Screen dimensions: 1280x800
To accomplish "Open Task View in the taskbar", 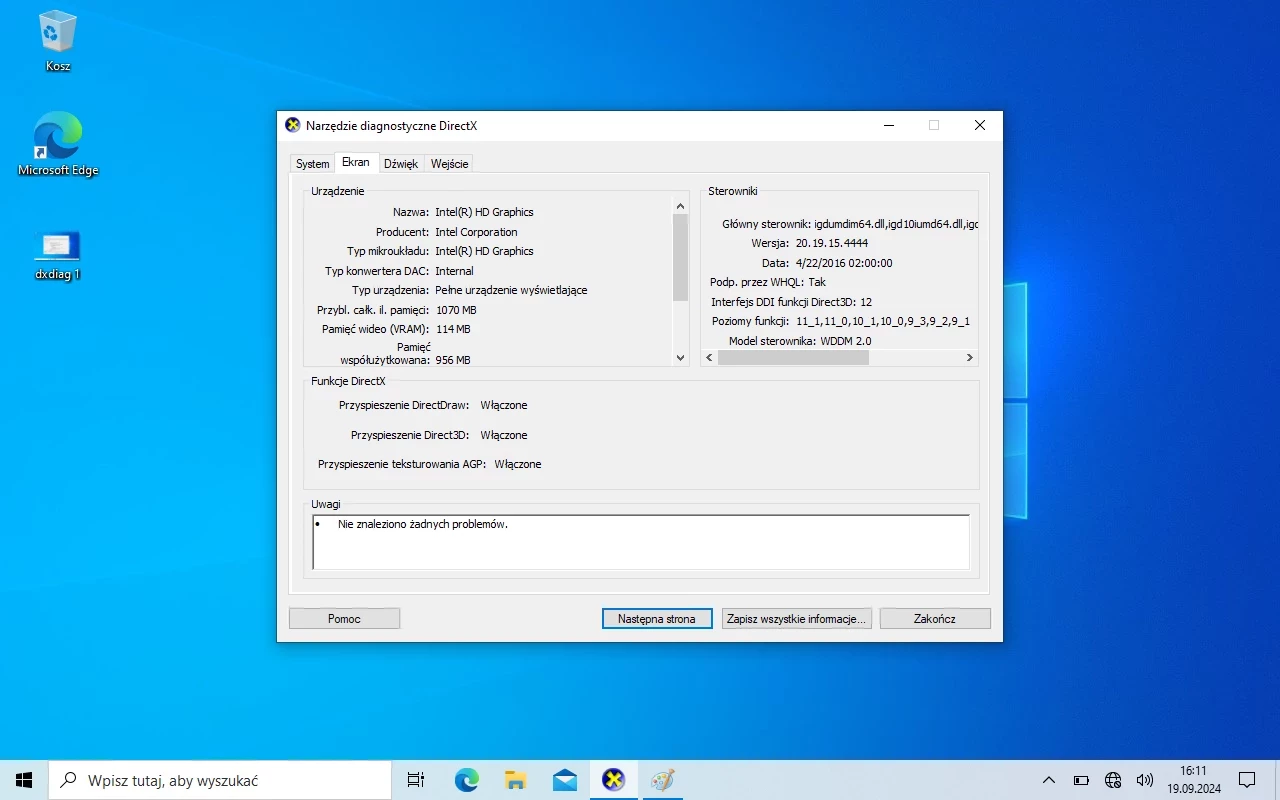I will pos(416,780).
